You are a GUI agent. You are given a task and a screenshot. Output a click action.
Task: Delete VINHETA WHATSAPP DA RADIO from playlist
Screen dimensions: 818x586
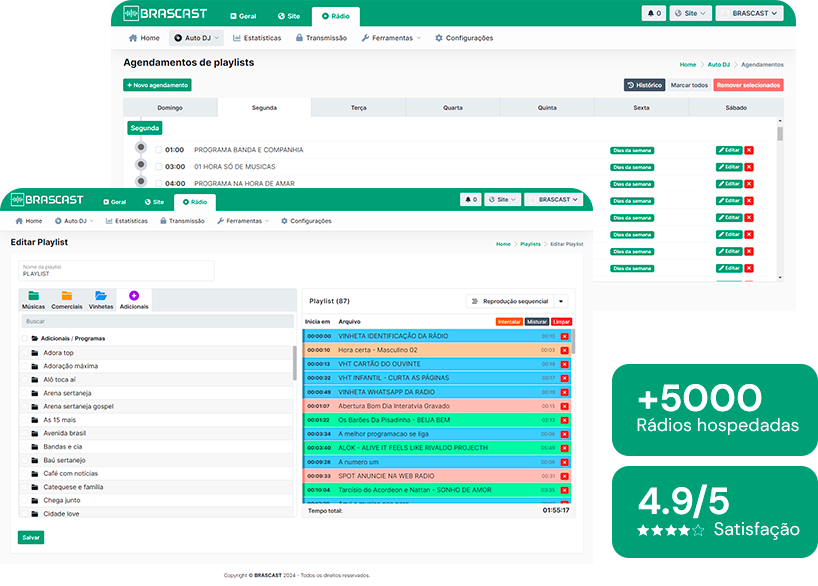tap(564, 392)
